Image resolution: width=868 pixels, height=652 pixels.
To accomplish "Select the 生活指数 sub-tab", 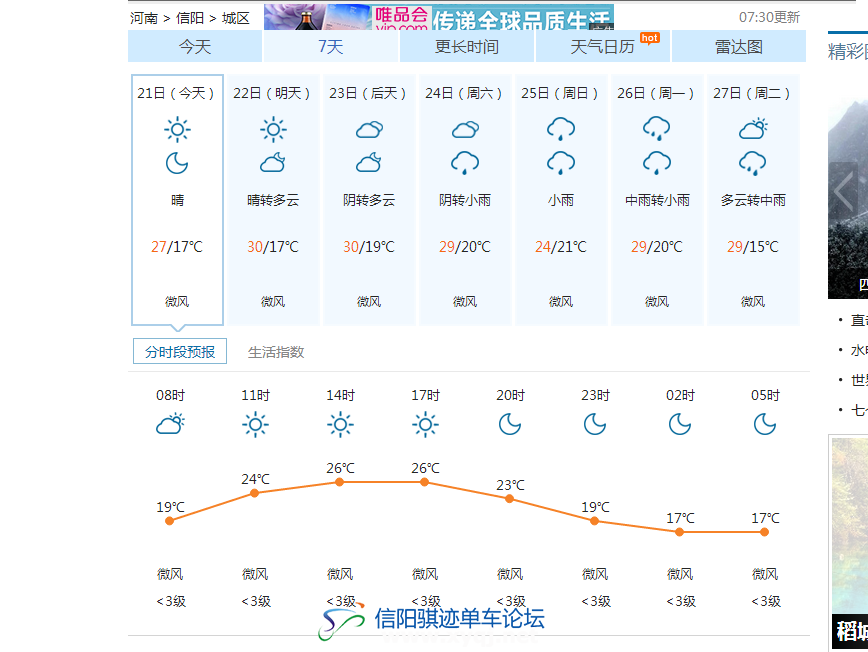I will [276, 352].
